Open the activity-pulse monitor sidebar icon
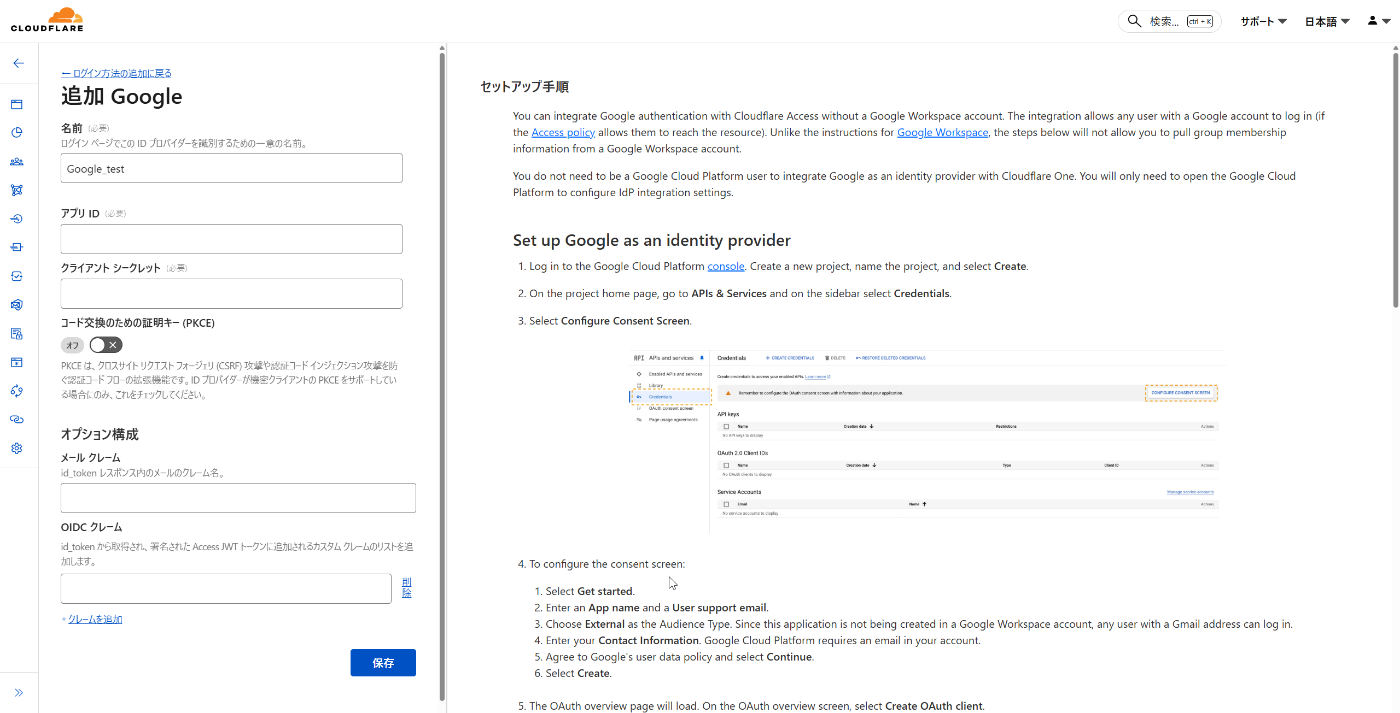 [17, 276]
